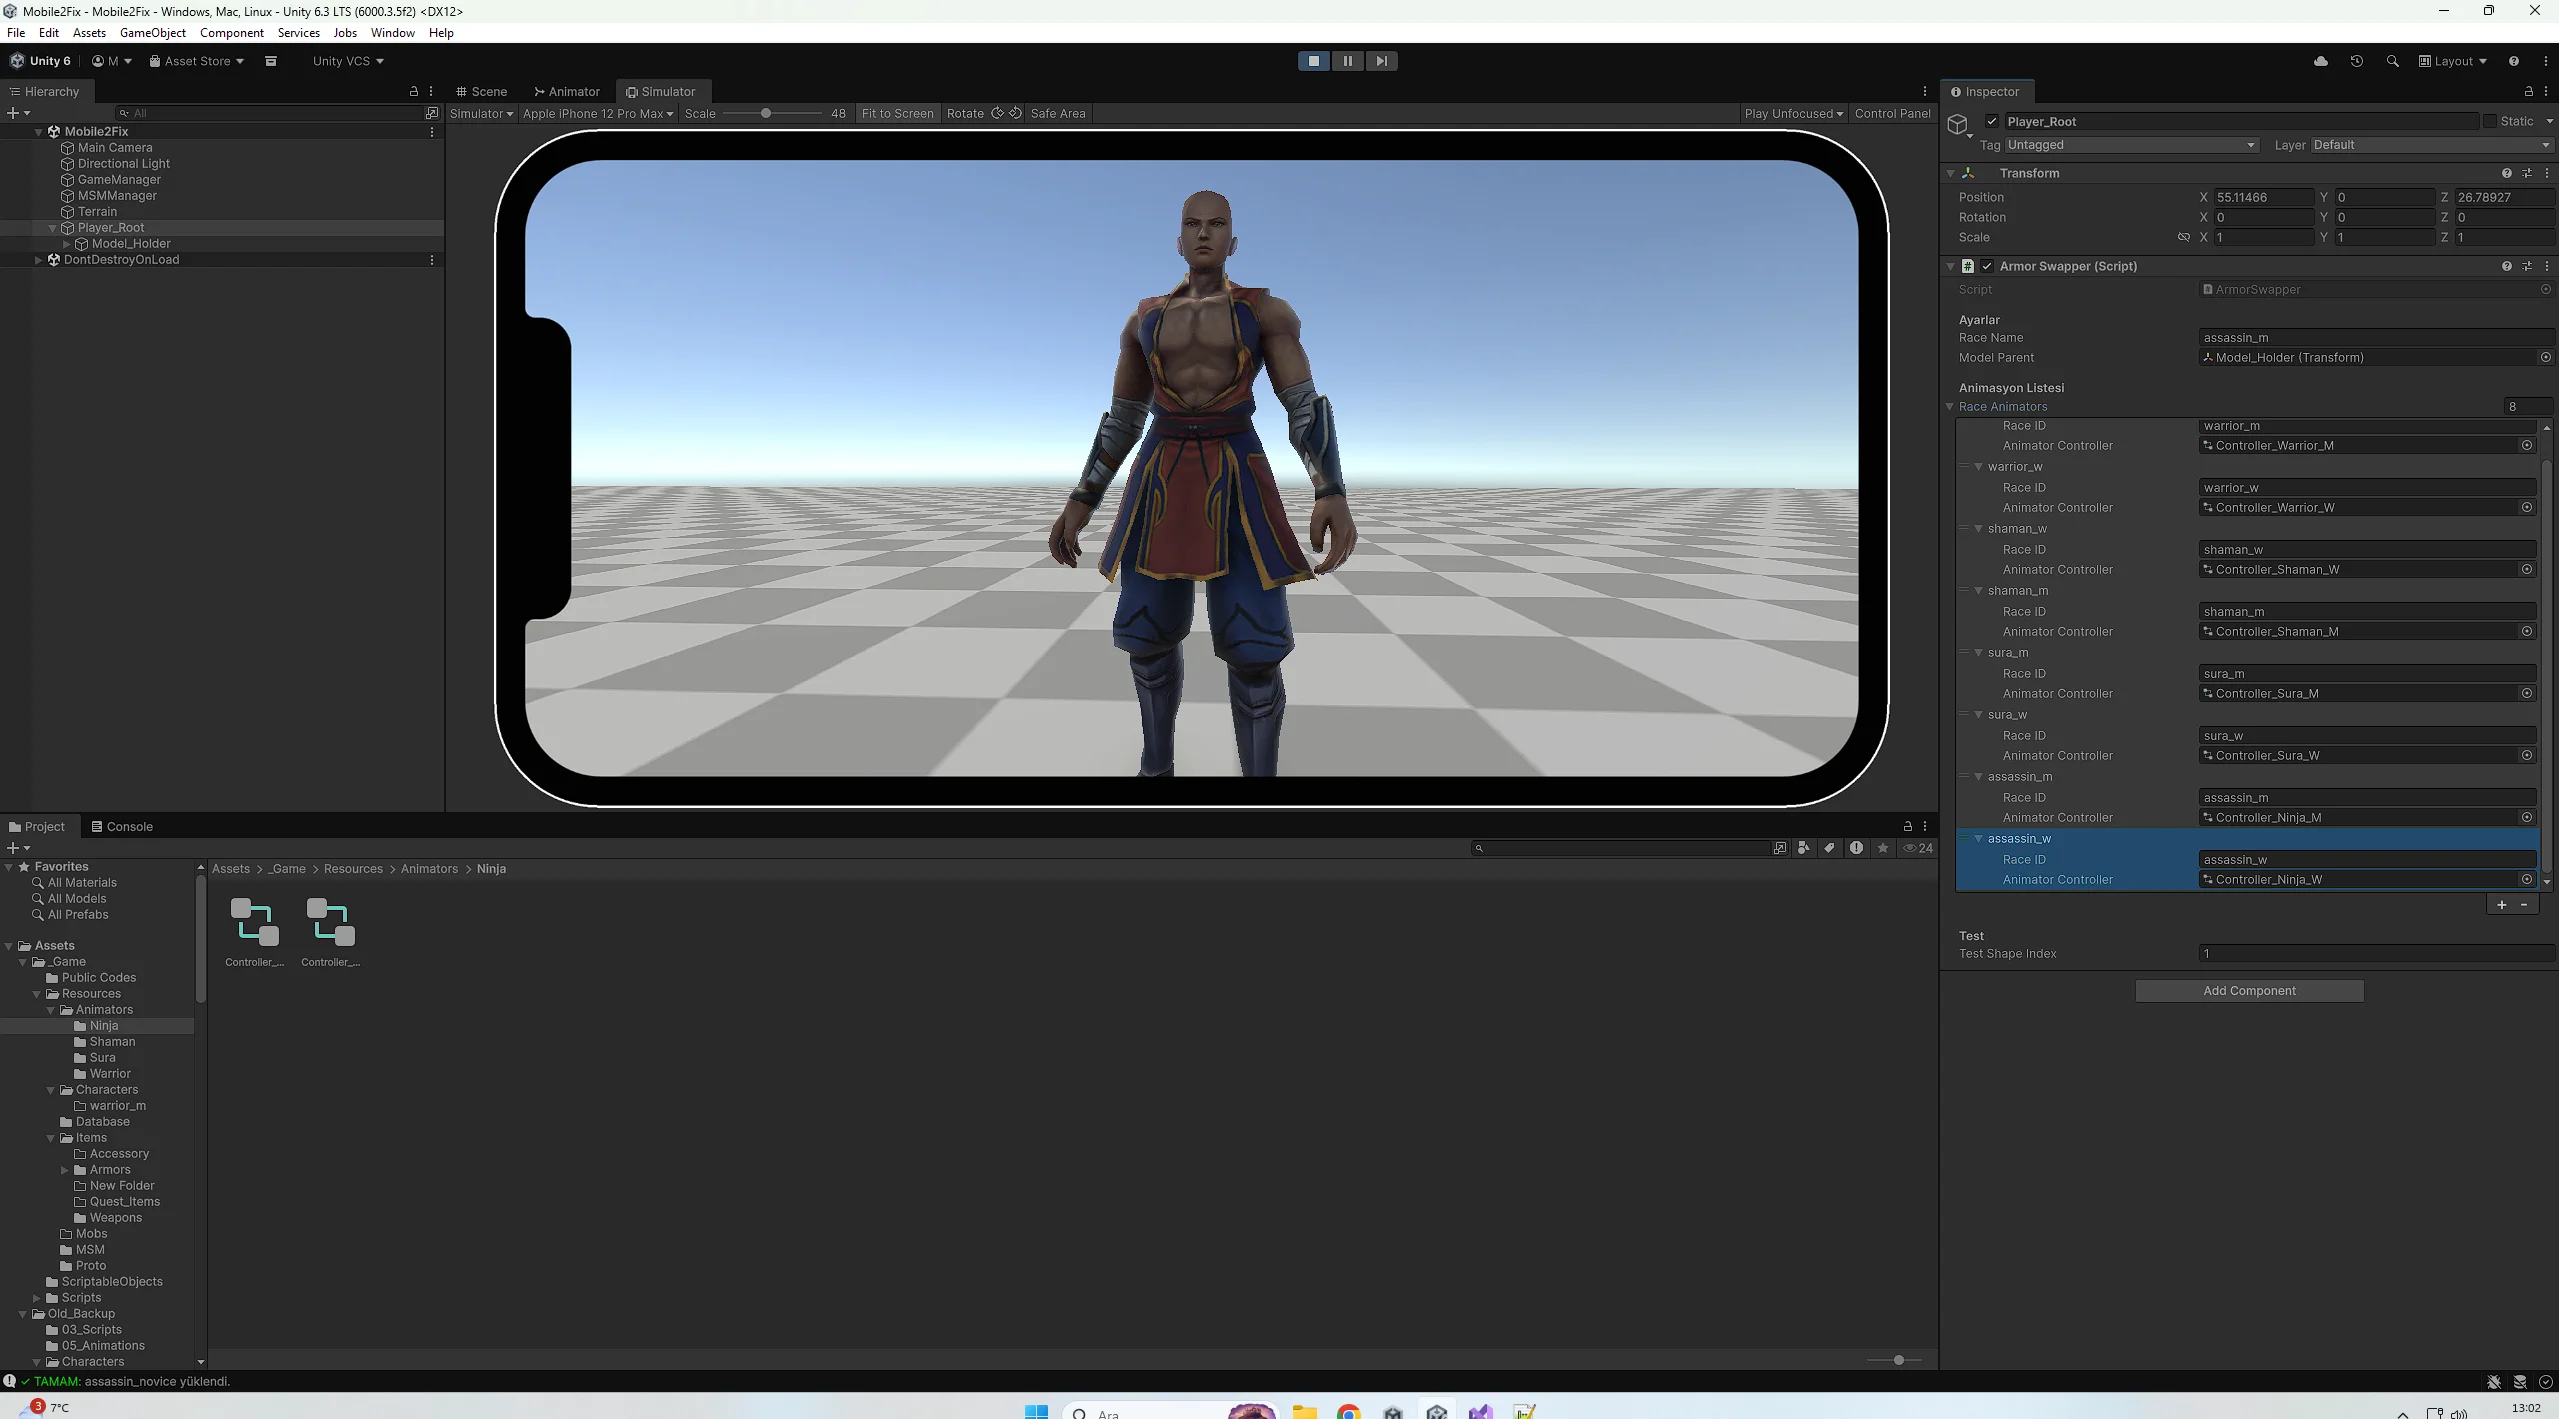Open the Apple iPhone 12 Pro Max dropdown

tap(597, 113)
